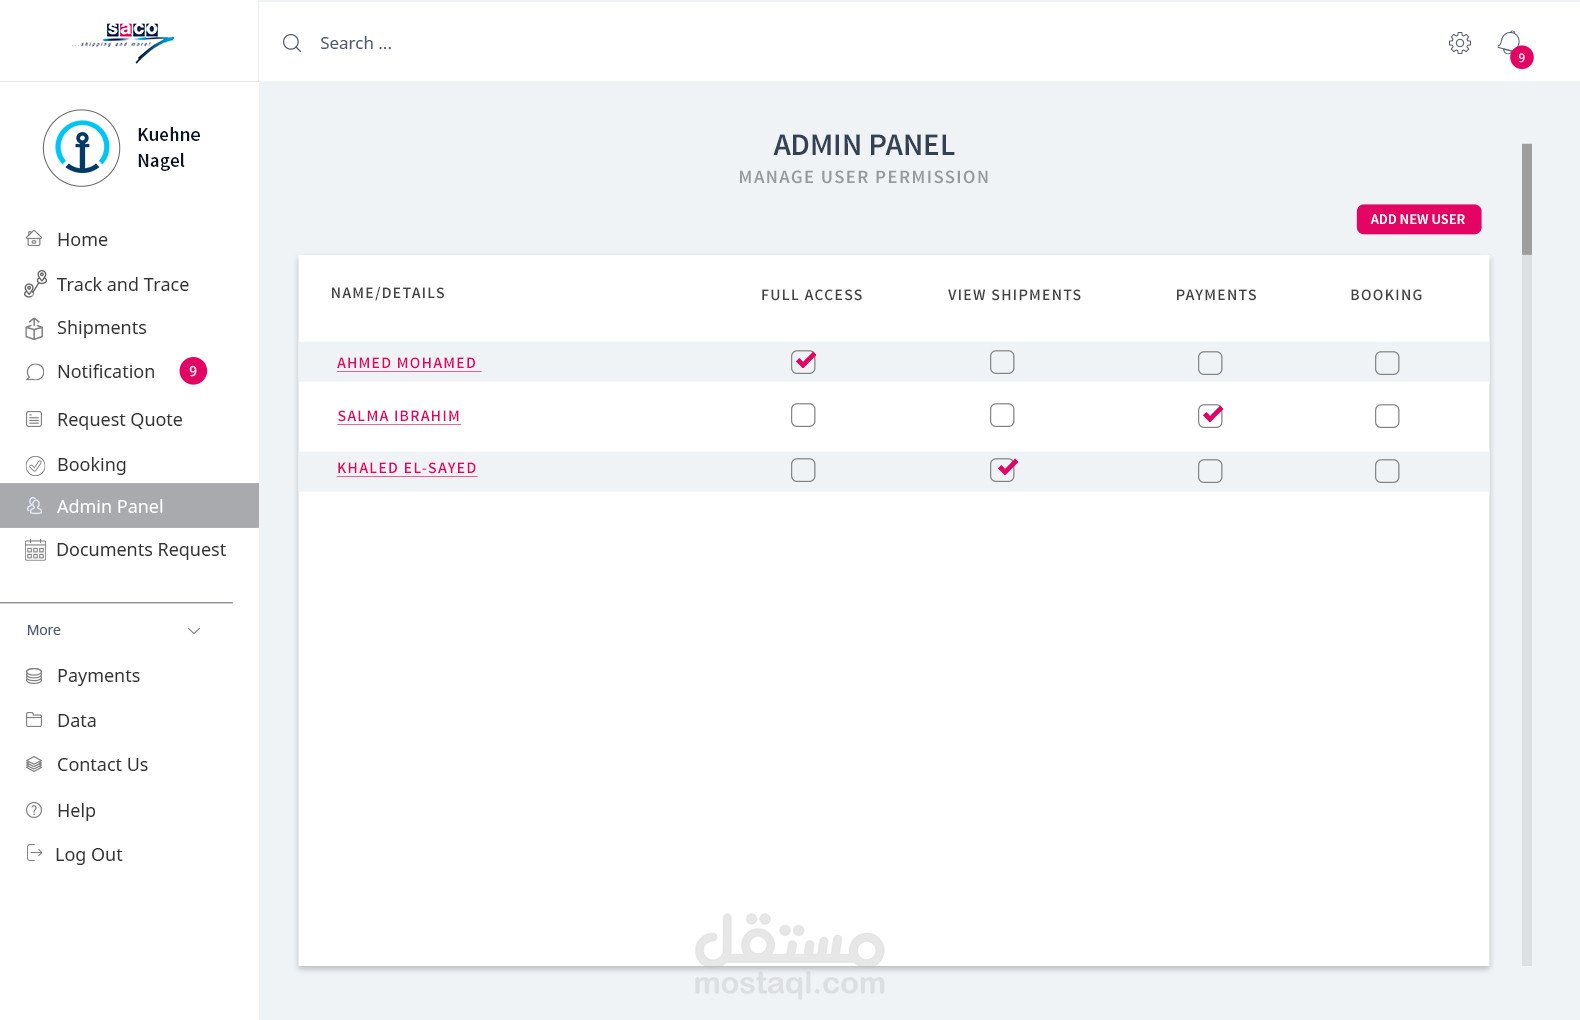Focus the Search input field
1580x1020 pixels.
pos(600,43)
